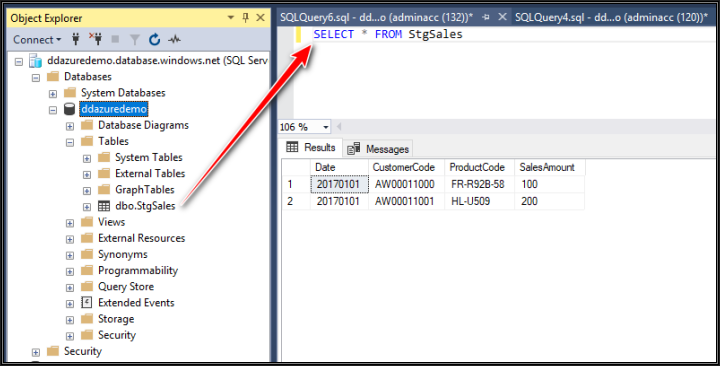Expand Extended Events node

[x=70, y=304]
